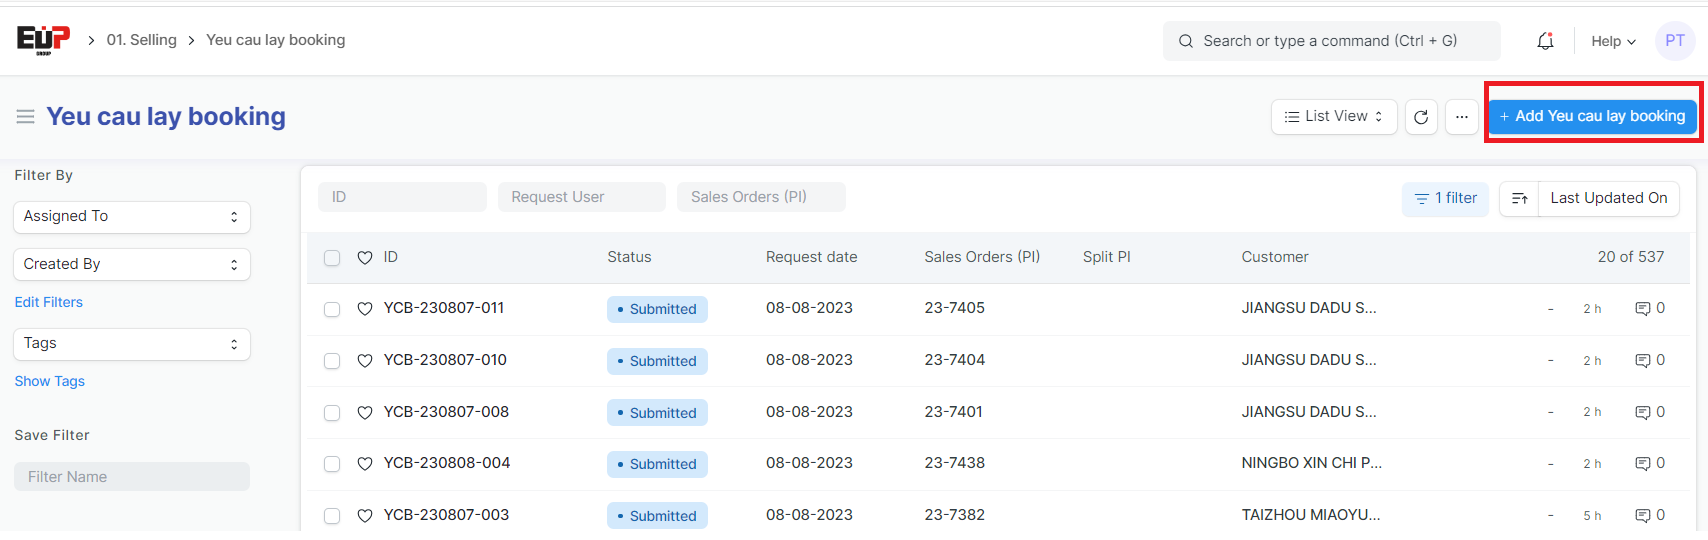Tick the checkbox for YCB-230808-004
The width and height of the screenshot is (1708, 540).
point(332,464)
